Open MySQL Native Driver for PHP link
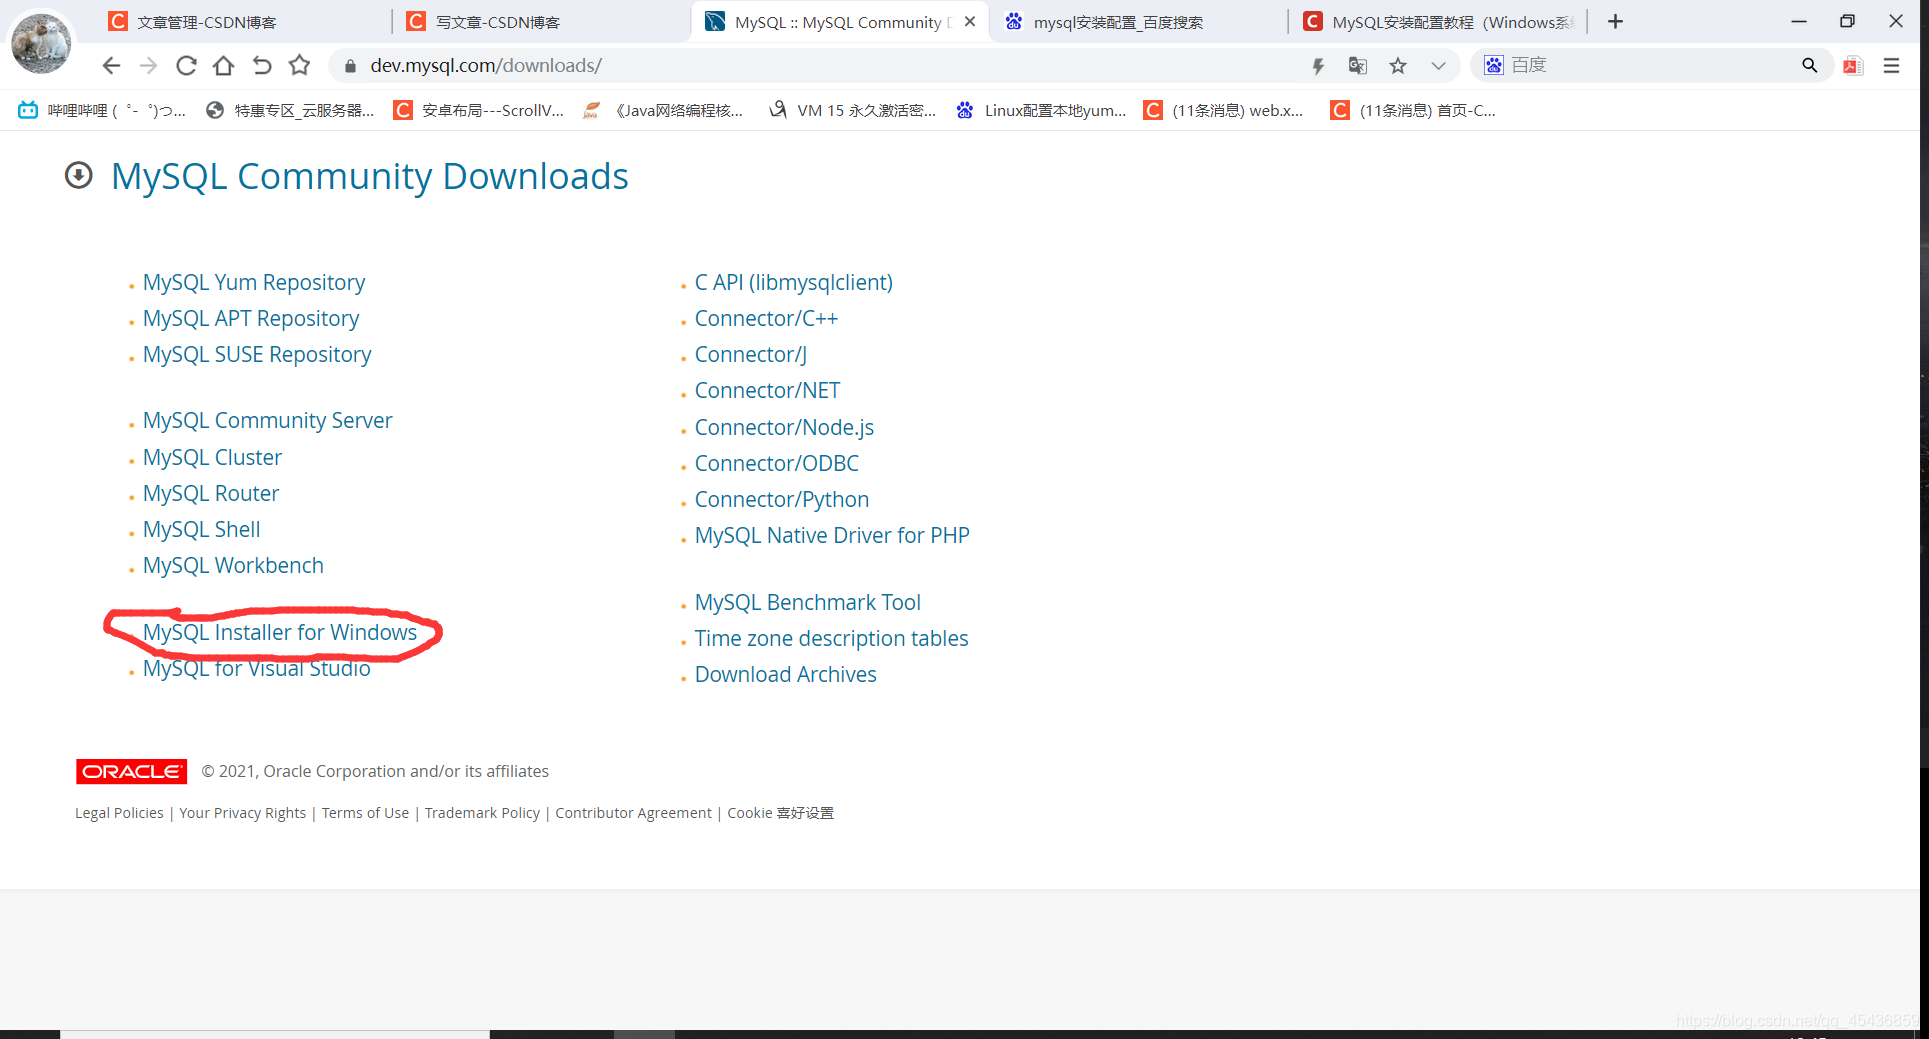1929x1039 pixels. (x=832, y=535)
